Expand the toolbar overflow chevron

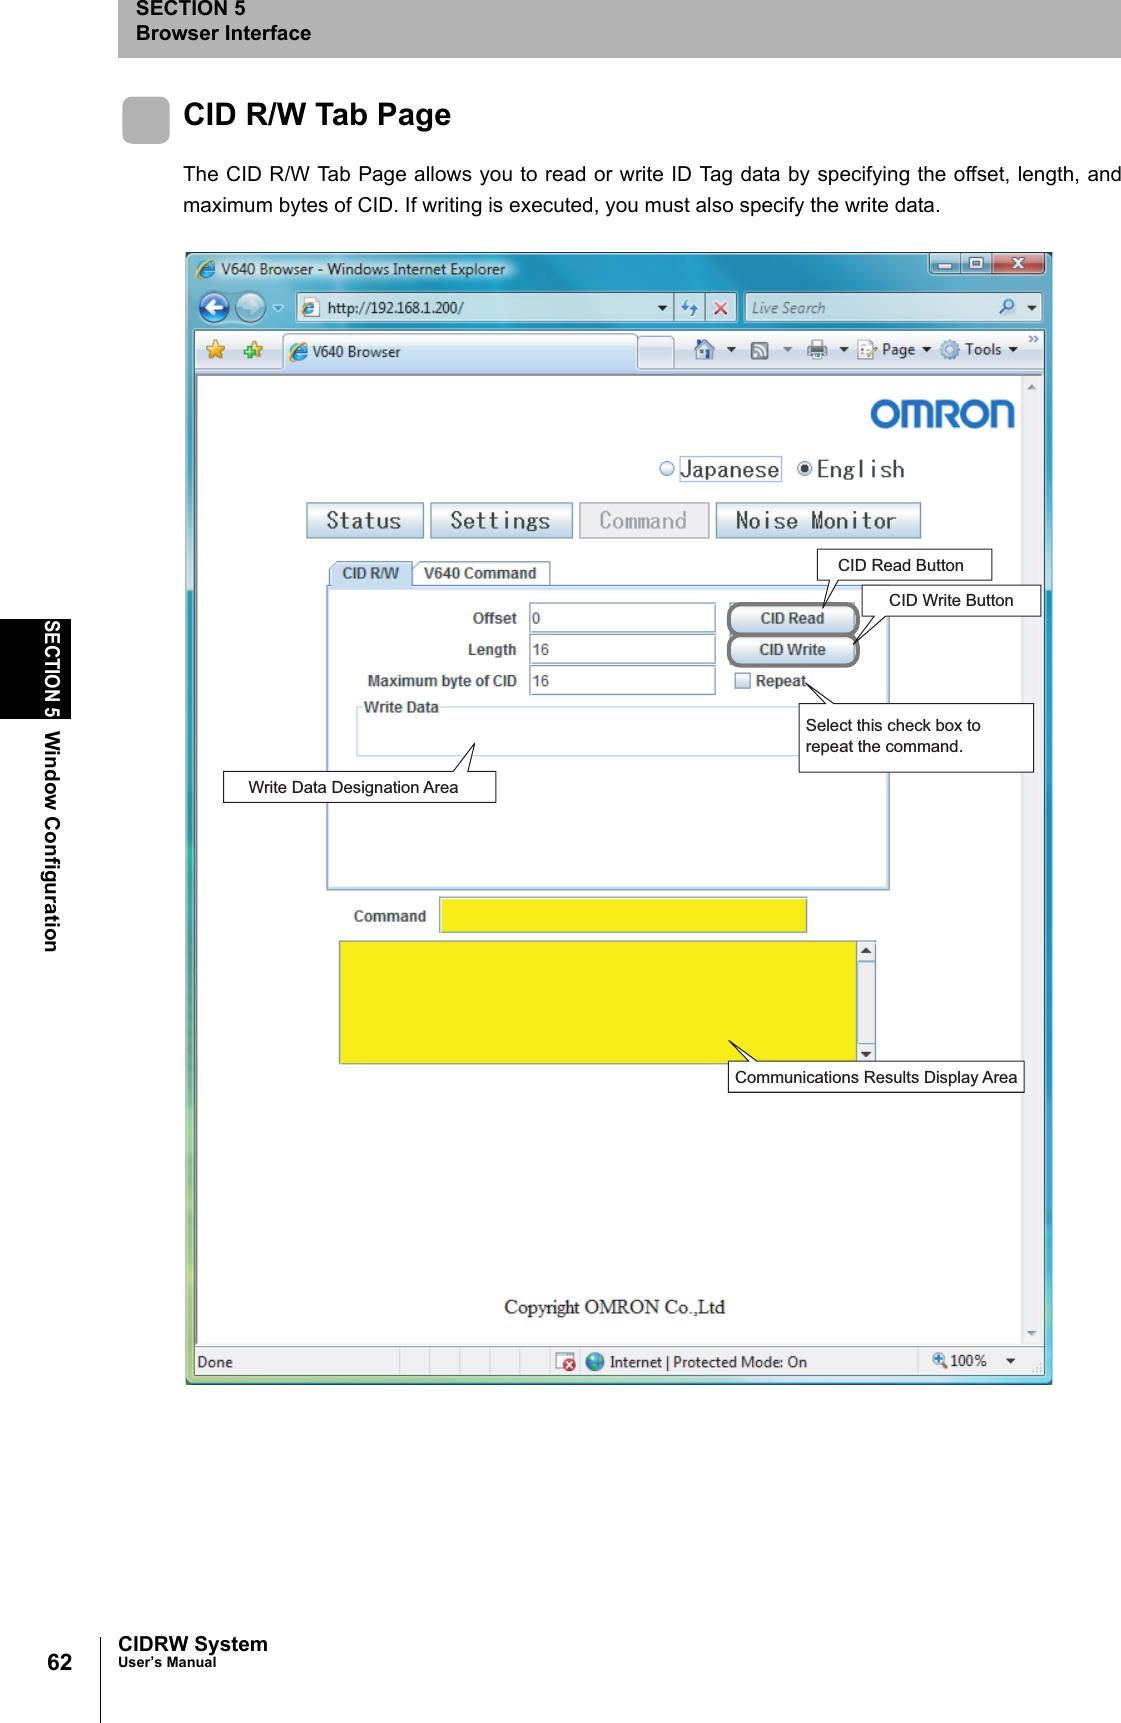pyautogui.click(x=1033, y=340)
